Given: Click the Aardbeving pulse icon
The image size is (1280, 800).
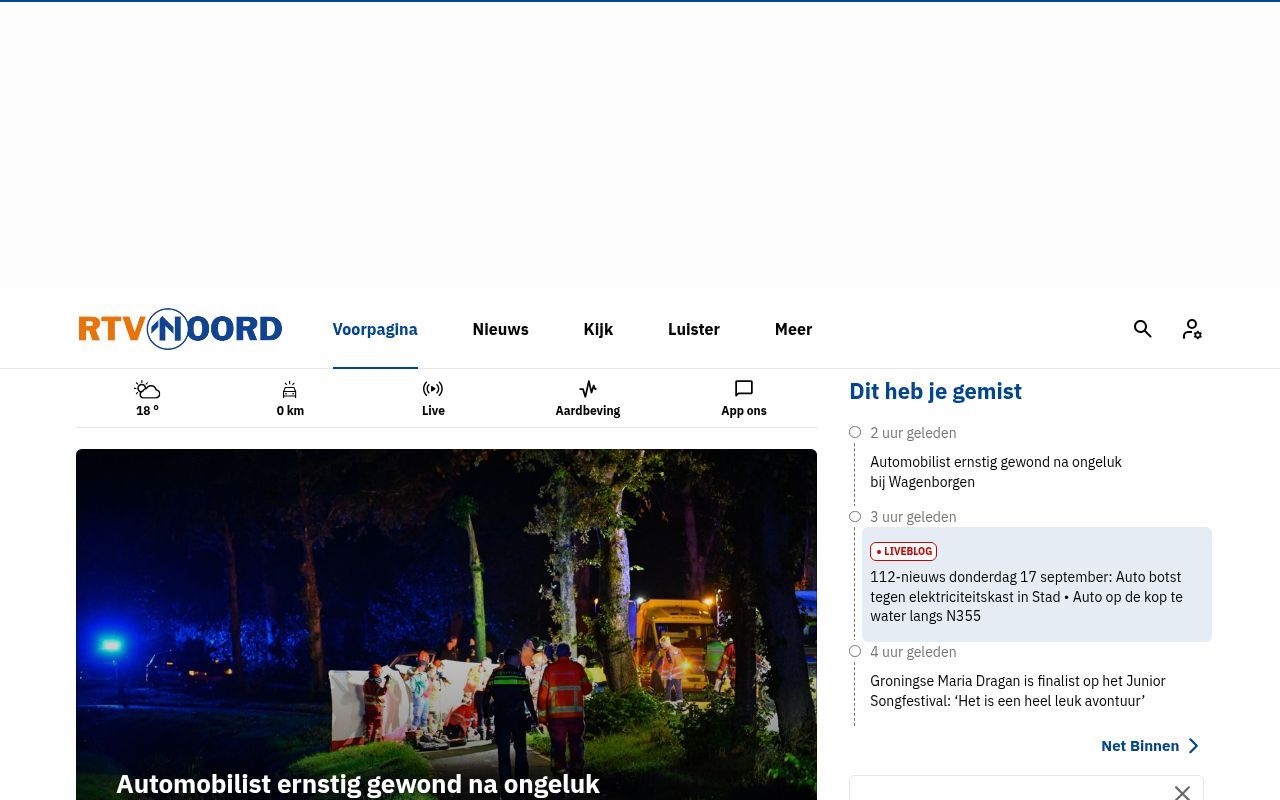Looking at the screenshot, I should [x=588, y=389].
